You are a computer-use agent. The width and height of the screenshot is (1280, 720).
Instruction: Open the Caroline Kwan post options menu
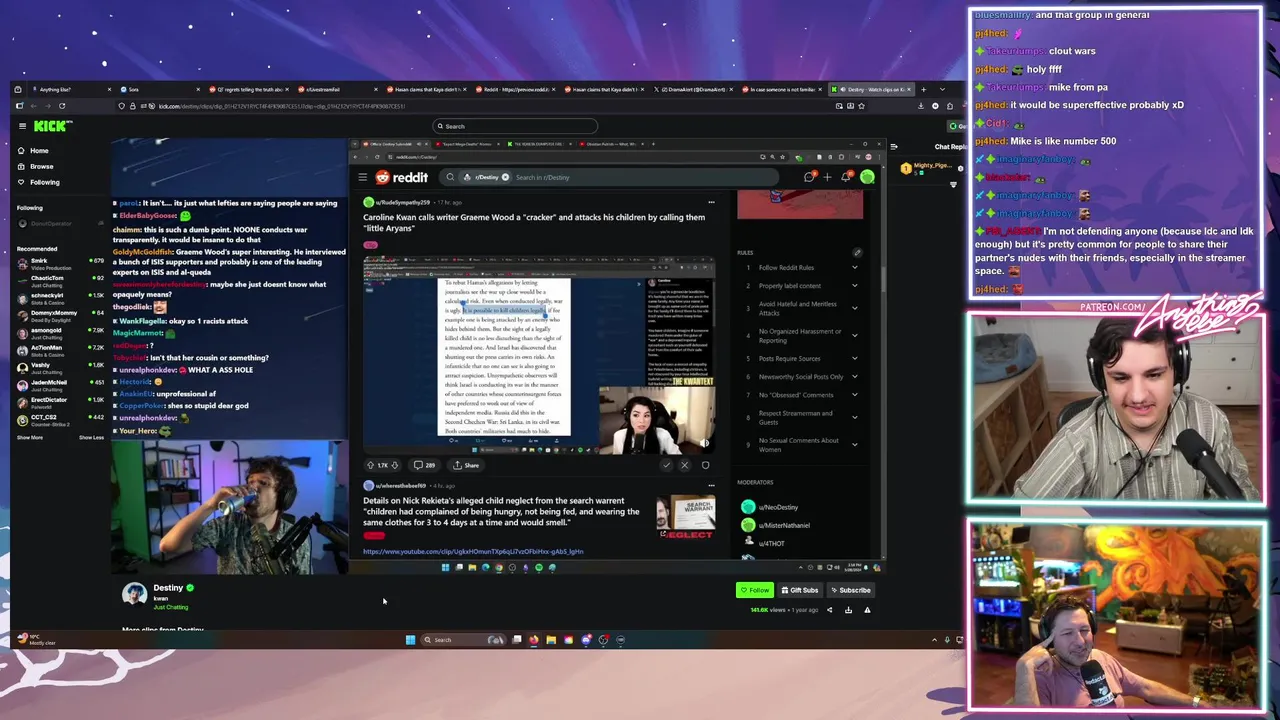tap(711, 202)
